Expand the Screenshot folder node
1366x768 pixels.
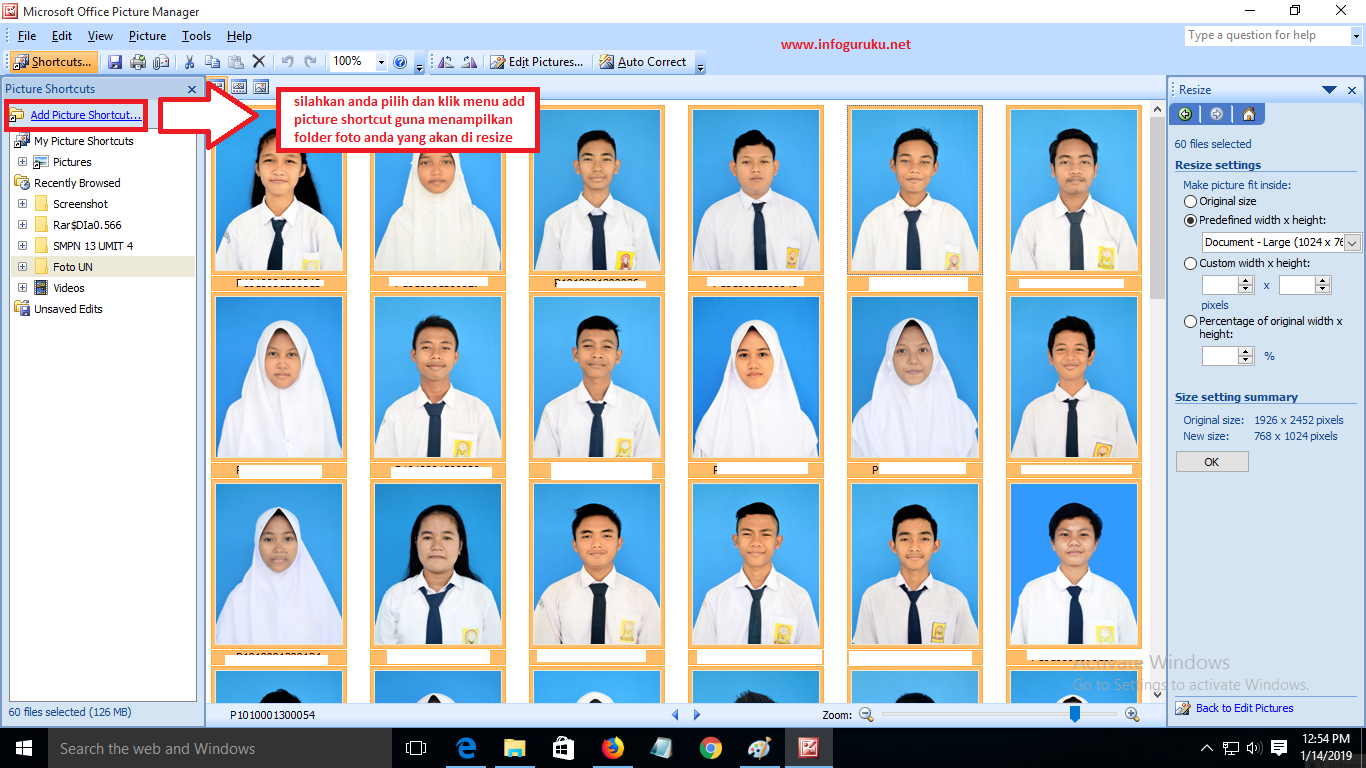[x=22, y=204]
